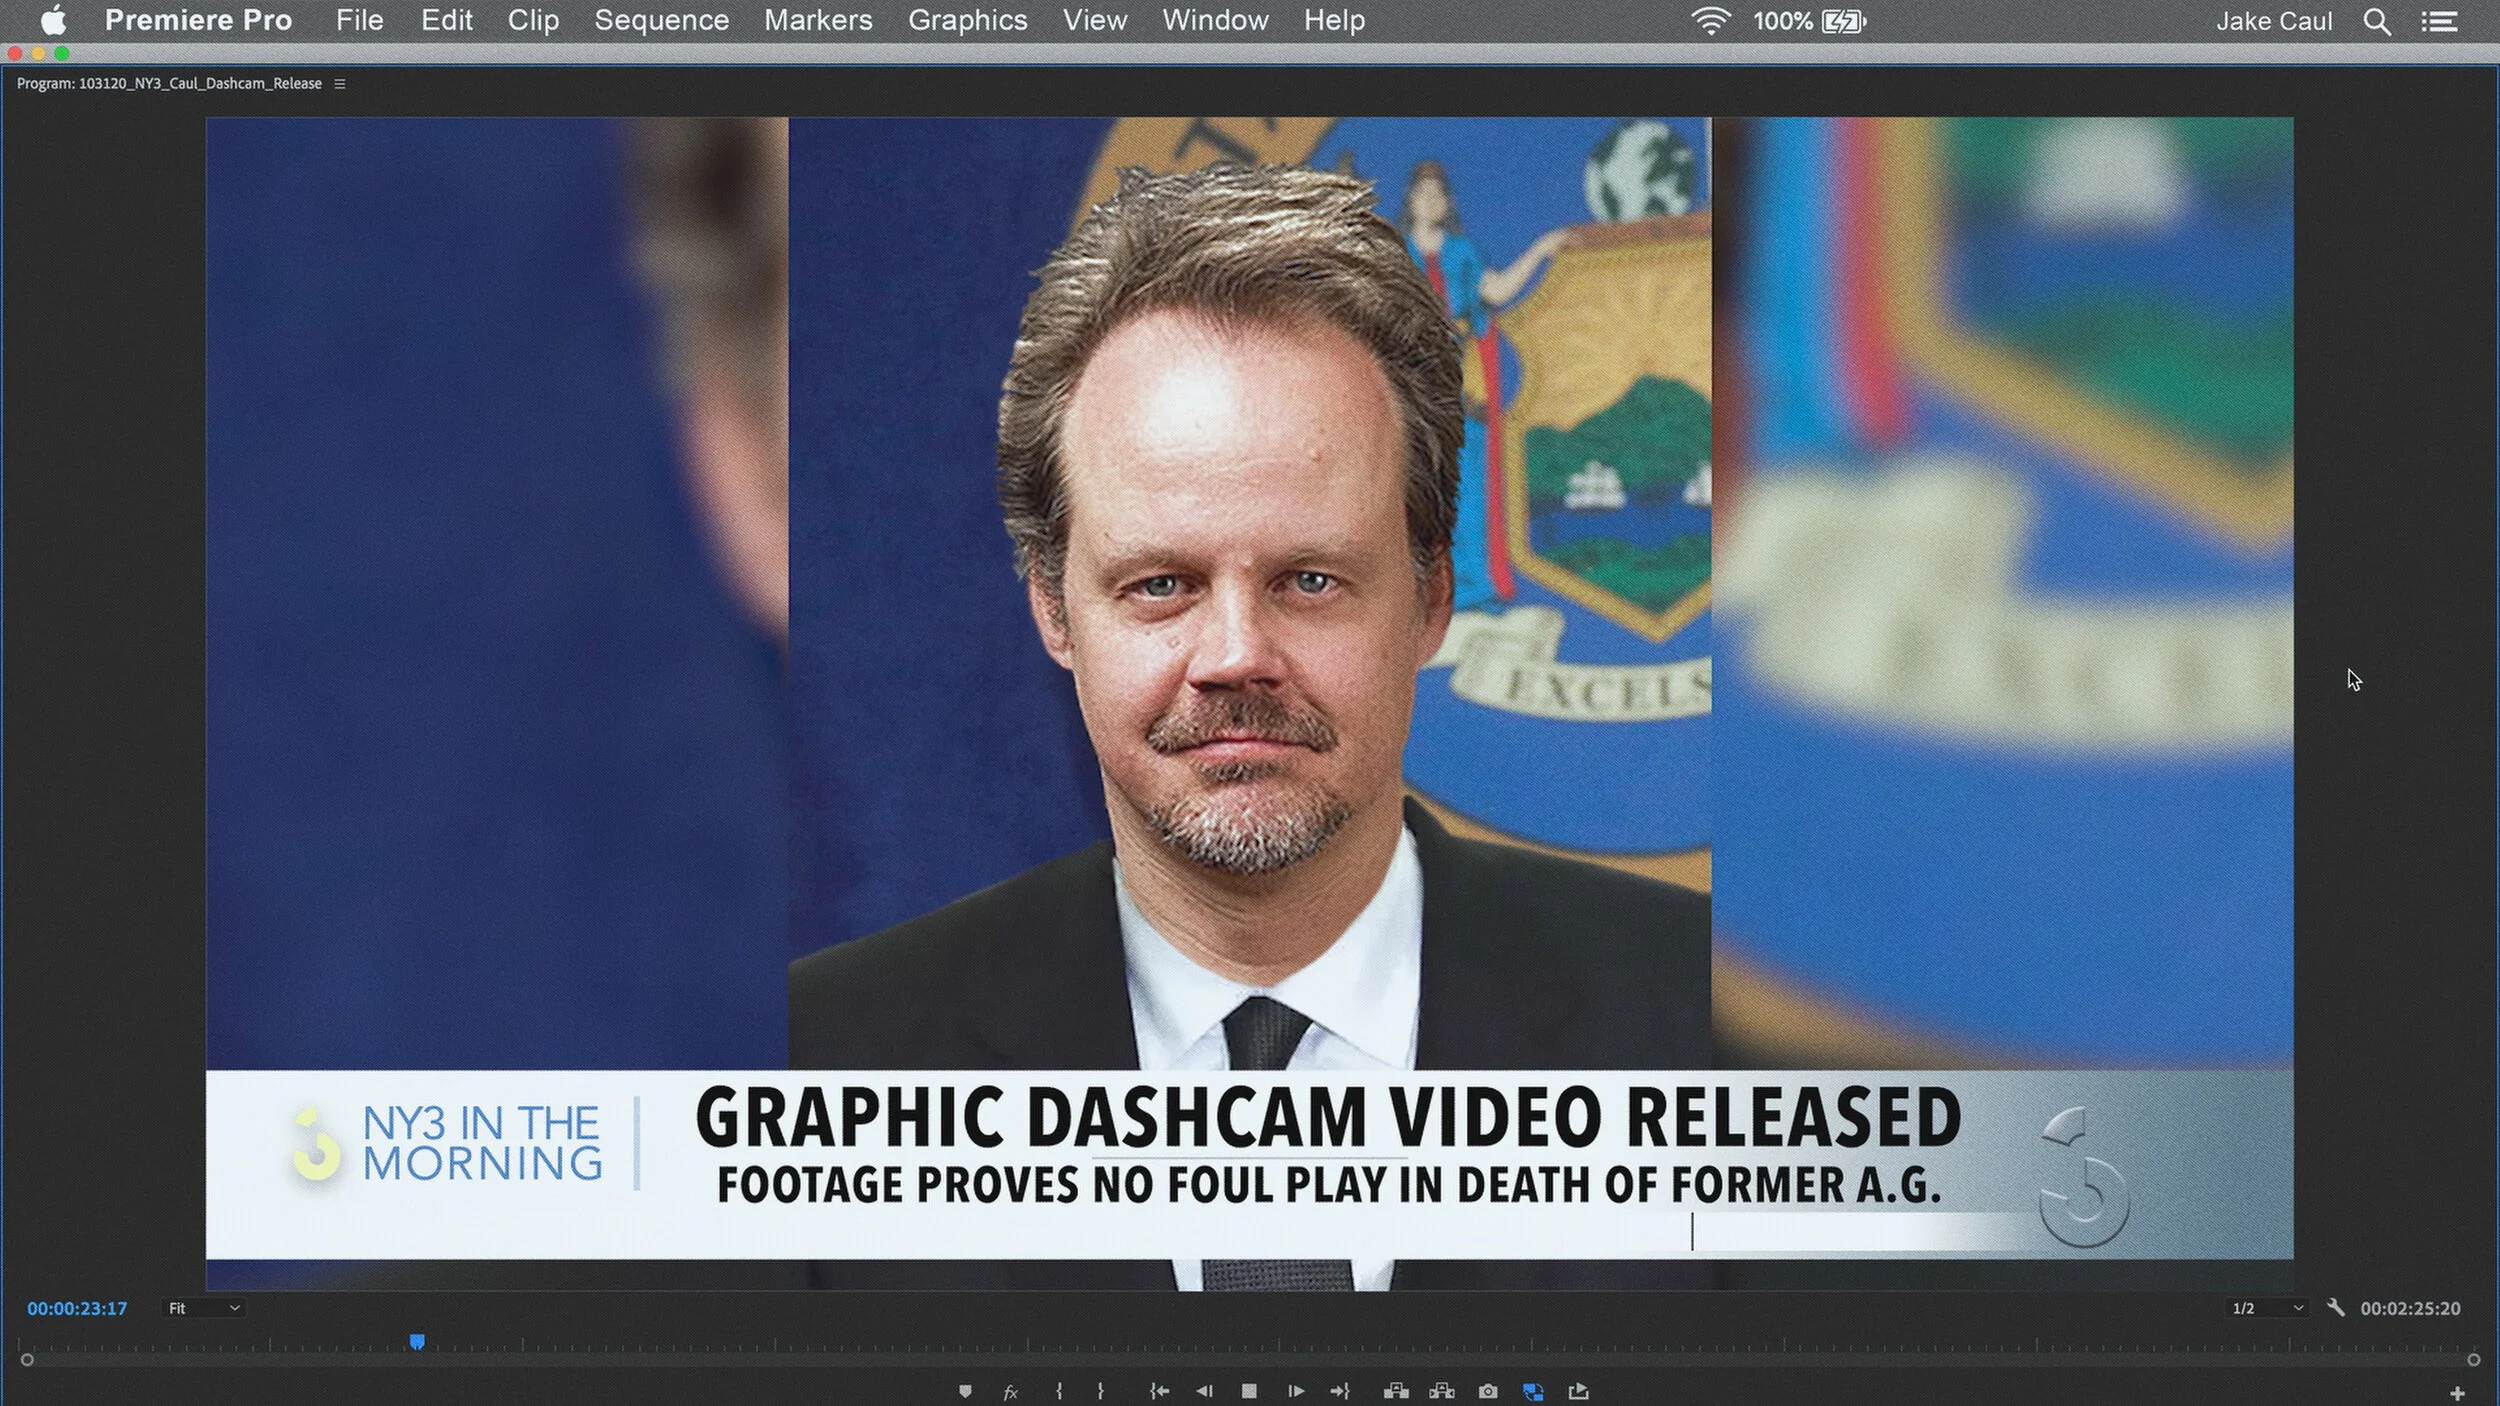2500x1406 pixels.
Task: Stop playback with the stop button
Action: pos(1250,1391)
